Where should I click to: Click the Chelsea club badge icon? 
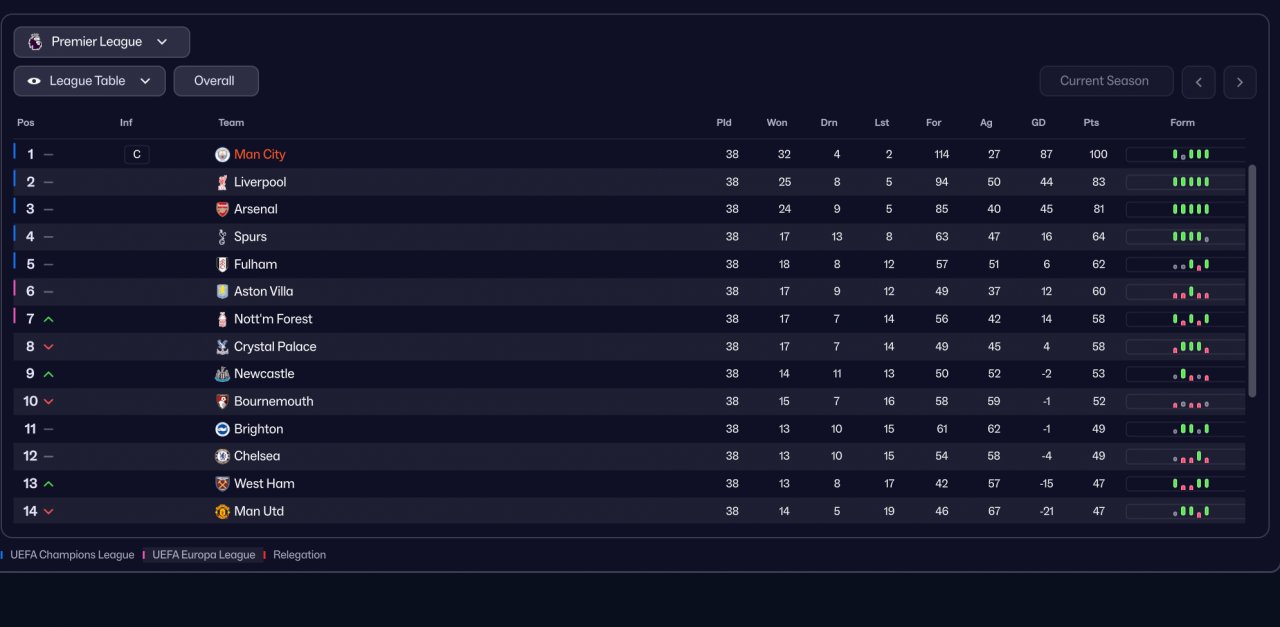coord(222,456)
